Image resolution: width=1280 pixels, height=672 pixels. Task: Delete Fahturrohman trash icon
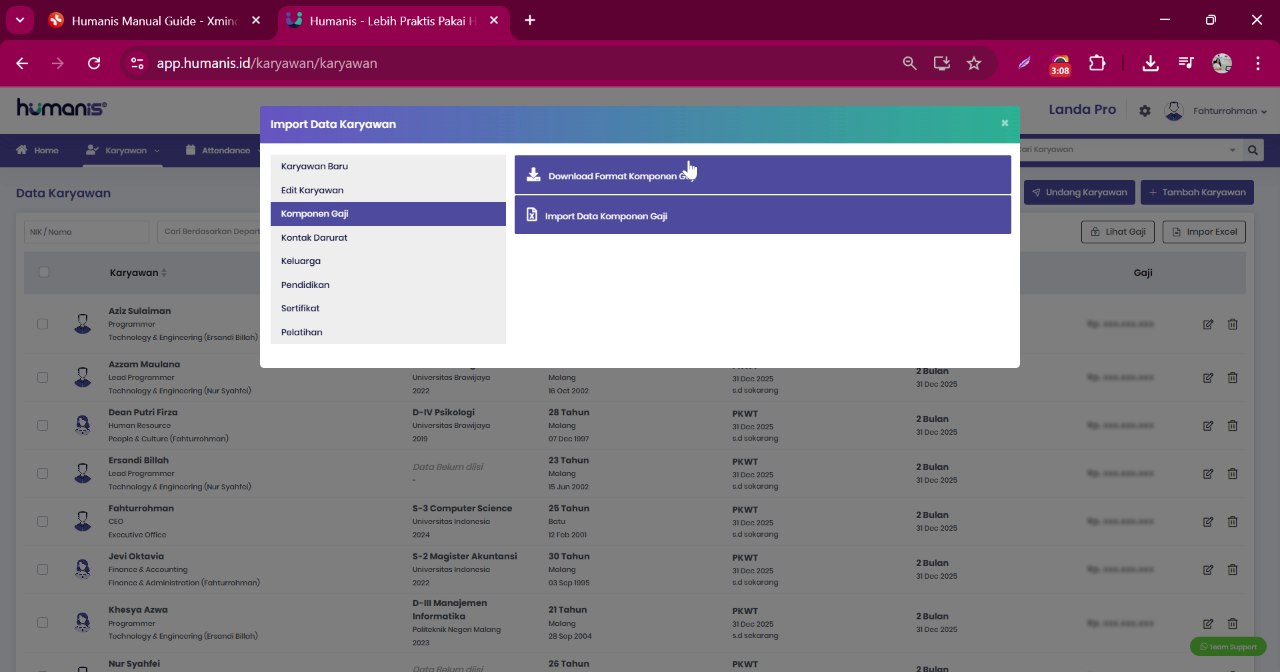1232,521
